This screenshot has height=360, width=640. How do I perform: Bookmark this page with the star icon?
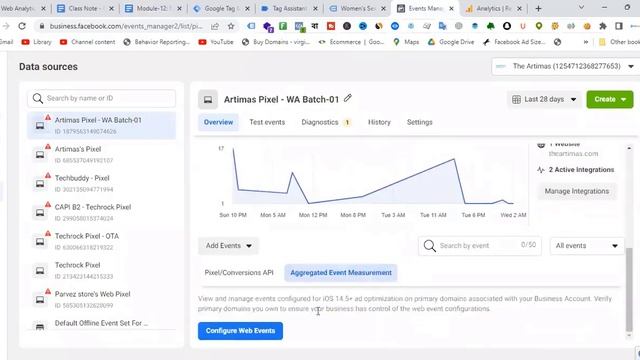pyautogui.click(x=231, y=26)
